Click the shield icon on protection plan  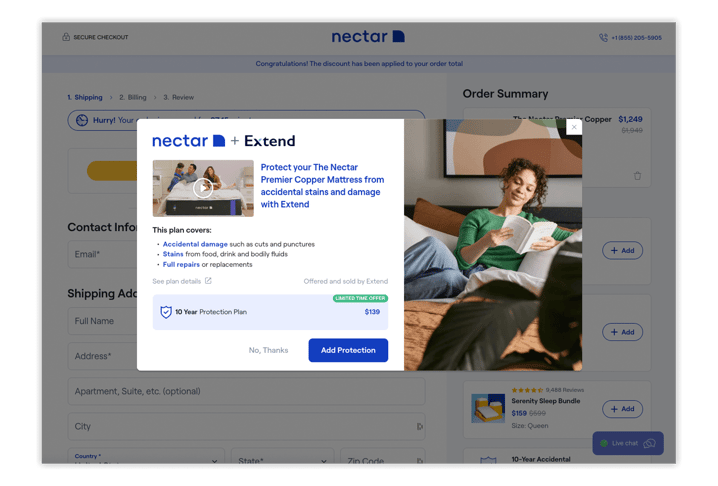coord(166,312)
